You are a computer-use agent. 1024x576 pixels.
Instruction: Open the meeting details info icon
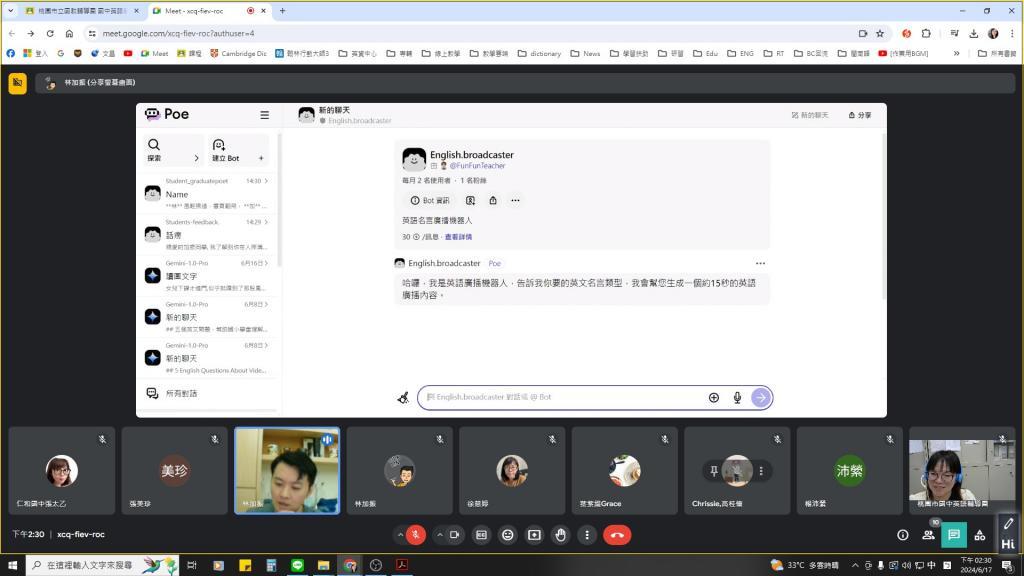click(902, 535)
